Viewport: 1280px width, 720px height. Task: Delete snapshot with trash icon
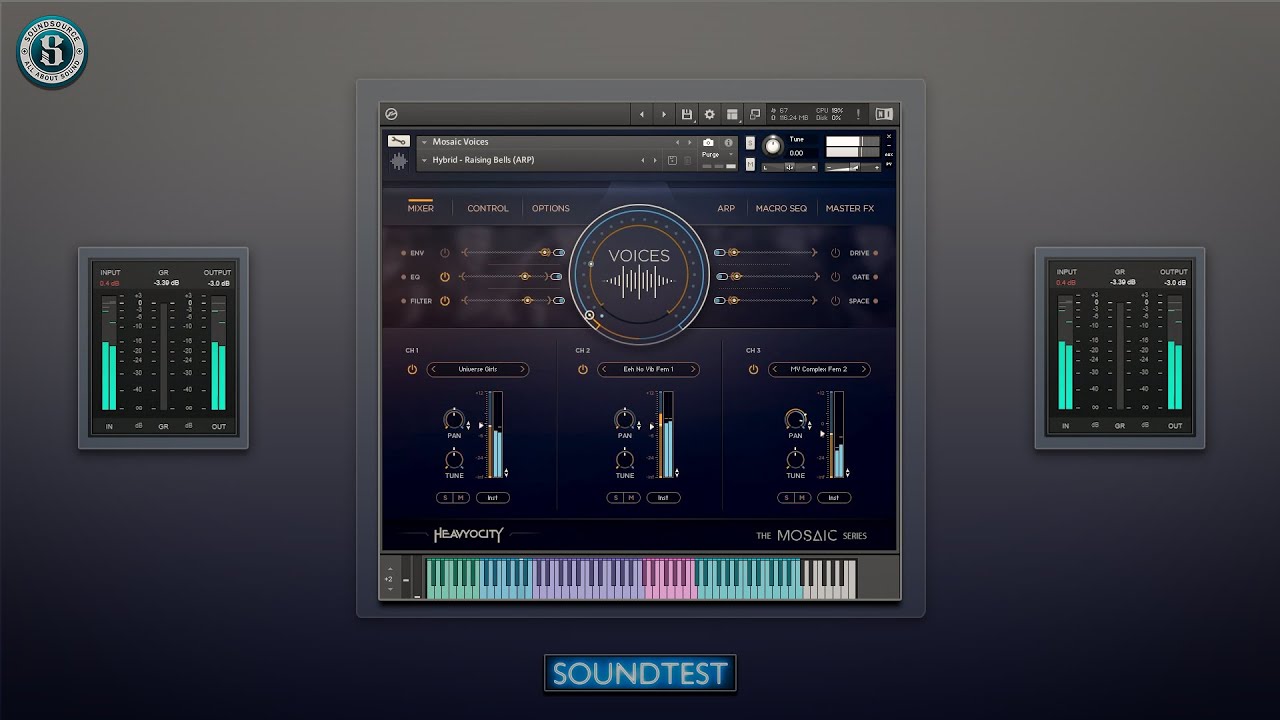[x=687, y=160]
